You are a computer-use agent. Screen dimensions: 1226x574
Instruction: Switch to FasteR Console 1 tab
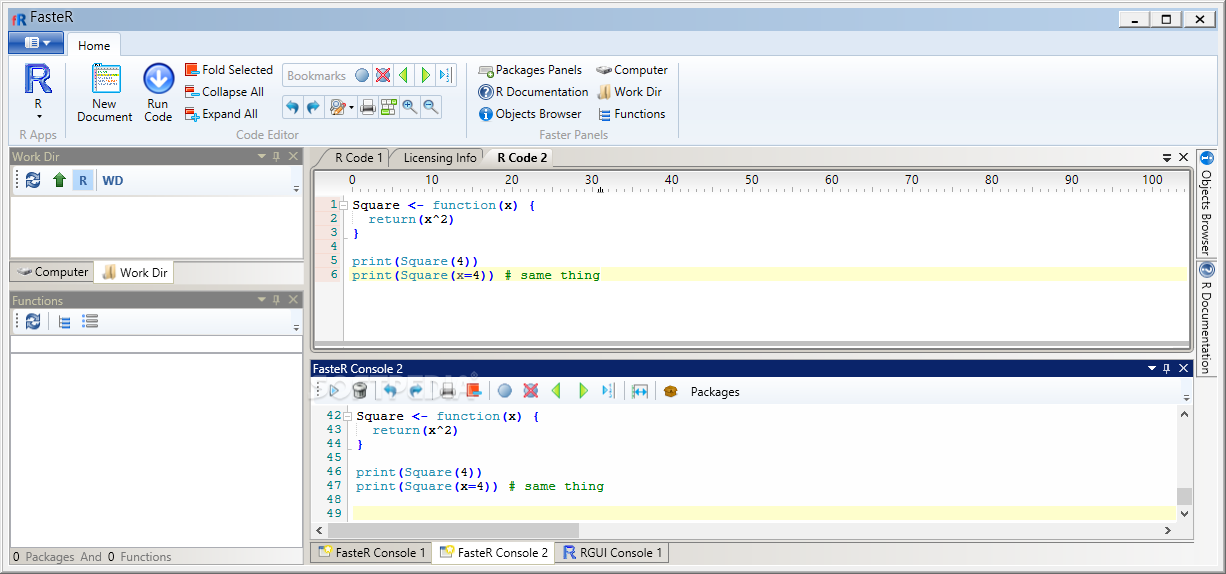(x=371, y=553)
